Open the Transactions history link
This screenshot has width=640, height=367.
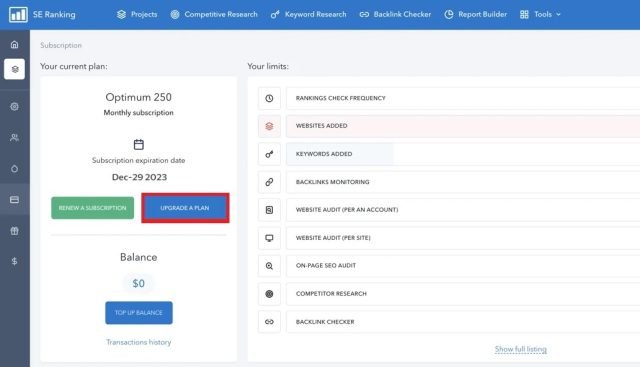click(x=139, y=342)
